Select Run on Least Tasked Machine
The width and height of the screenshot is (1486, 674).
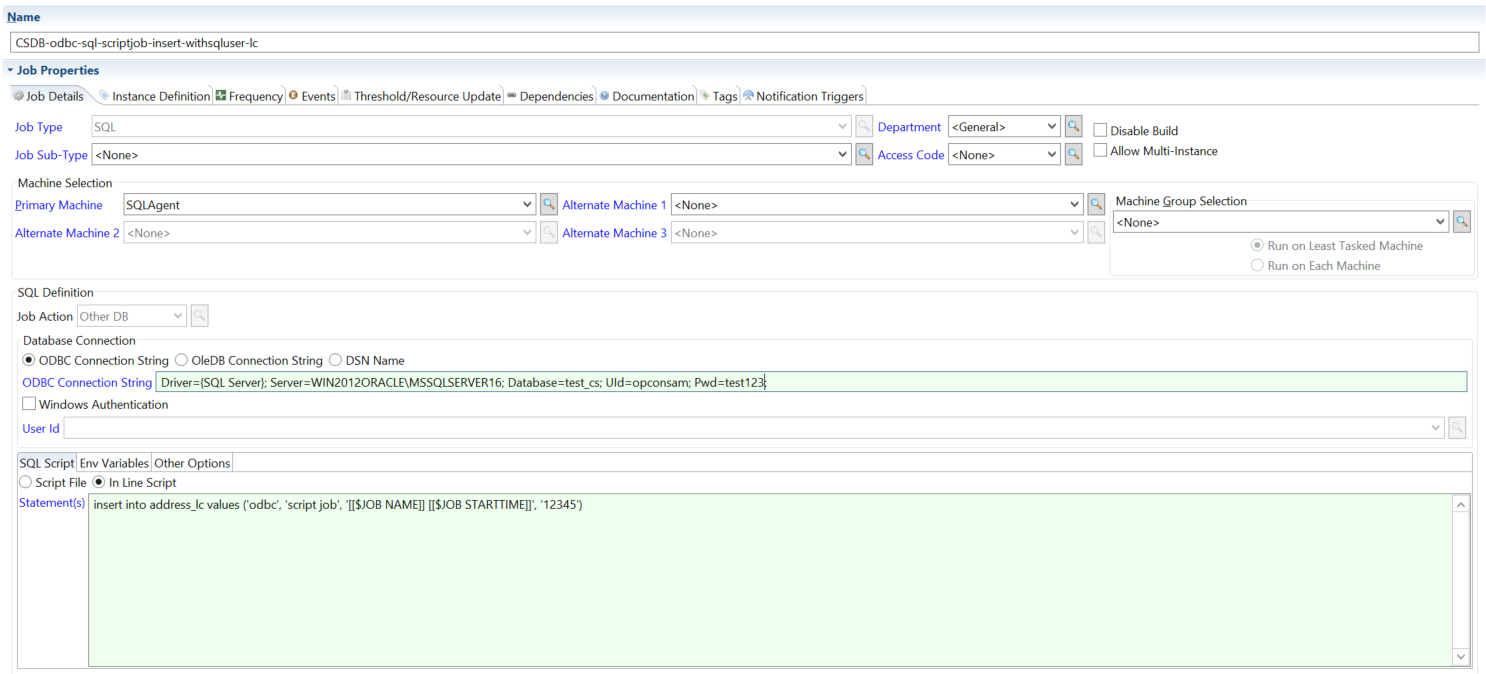point(1258,245)
